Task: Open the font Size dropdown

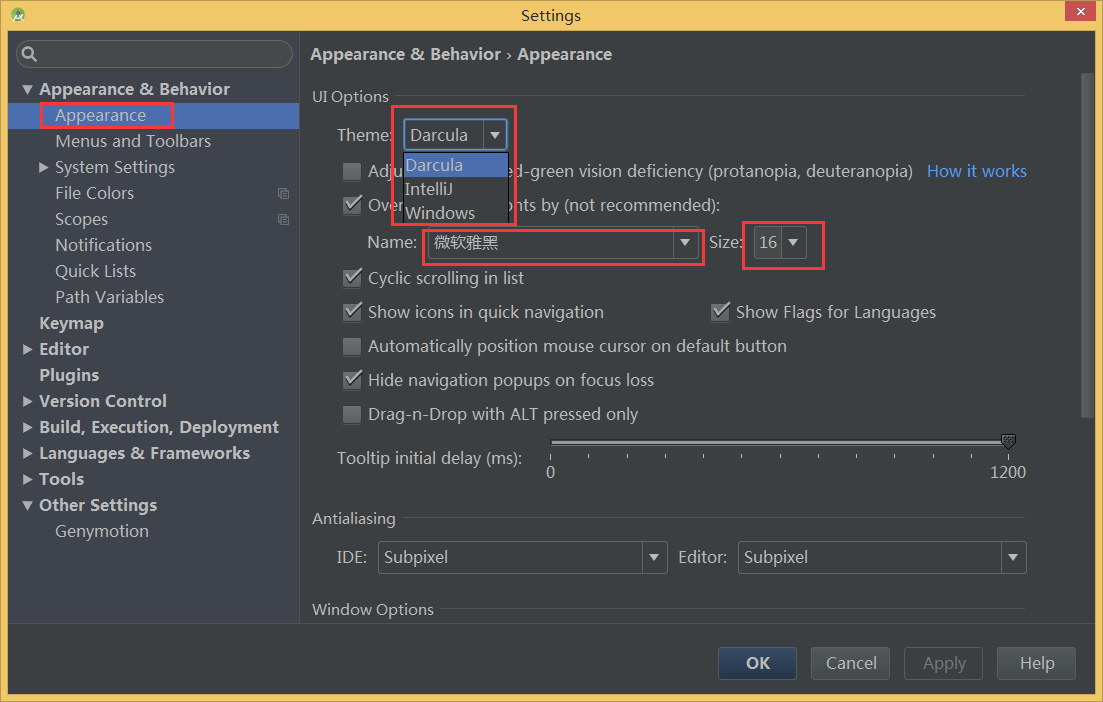Action: (x=793, y=243)
